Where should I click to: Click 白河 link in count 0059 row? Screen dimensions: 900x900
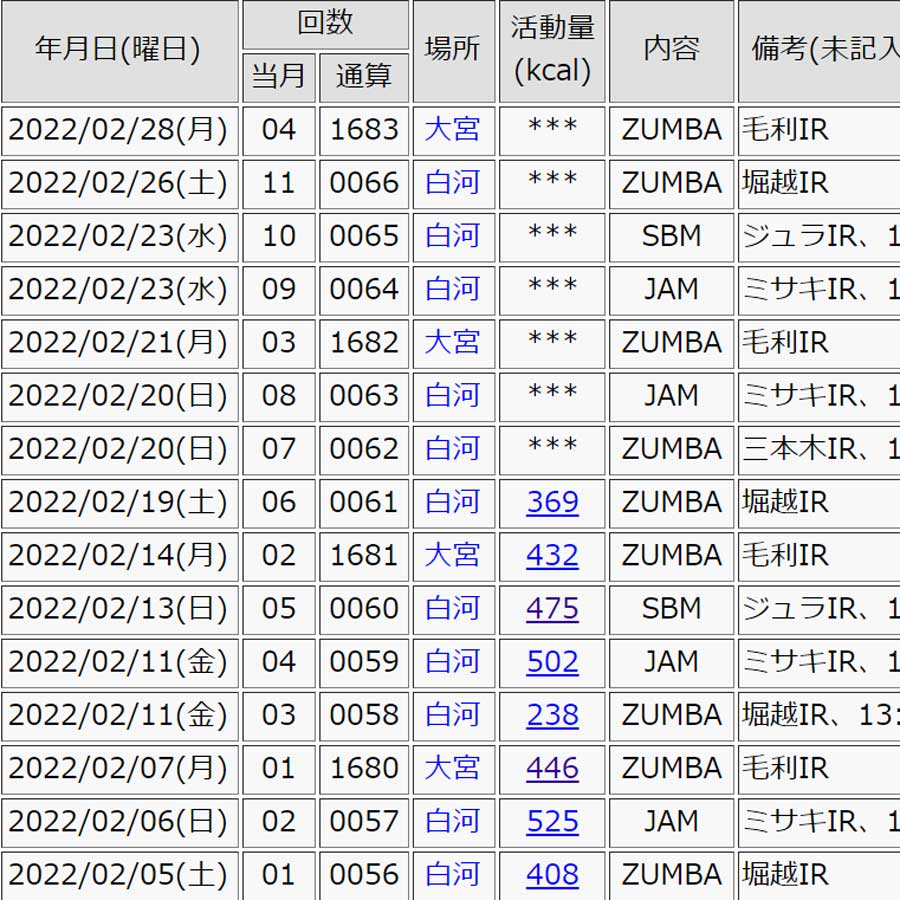pos(452,662)
